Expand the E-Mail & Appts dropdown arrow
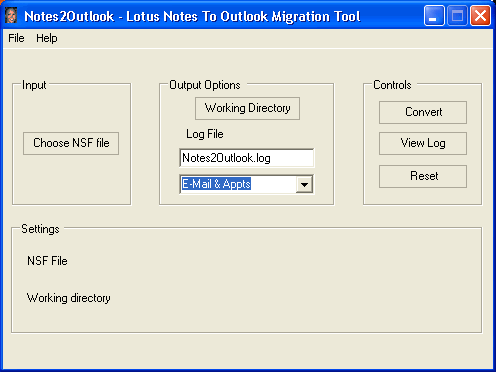Image resolution: width=496 pixels, height=372 pixels. tap(304, 184)
